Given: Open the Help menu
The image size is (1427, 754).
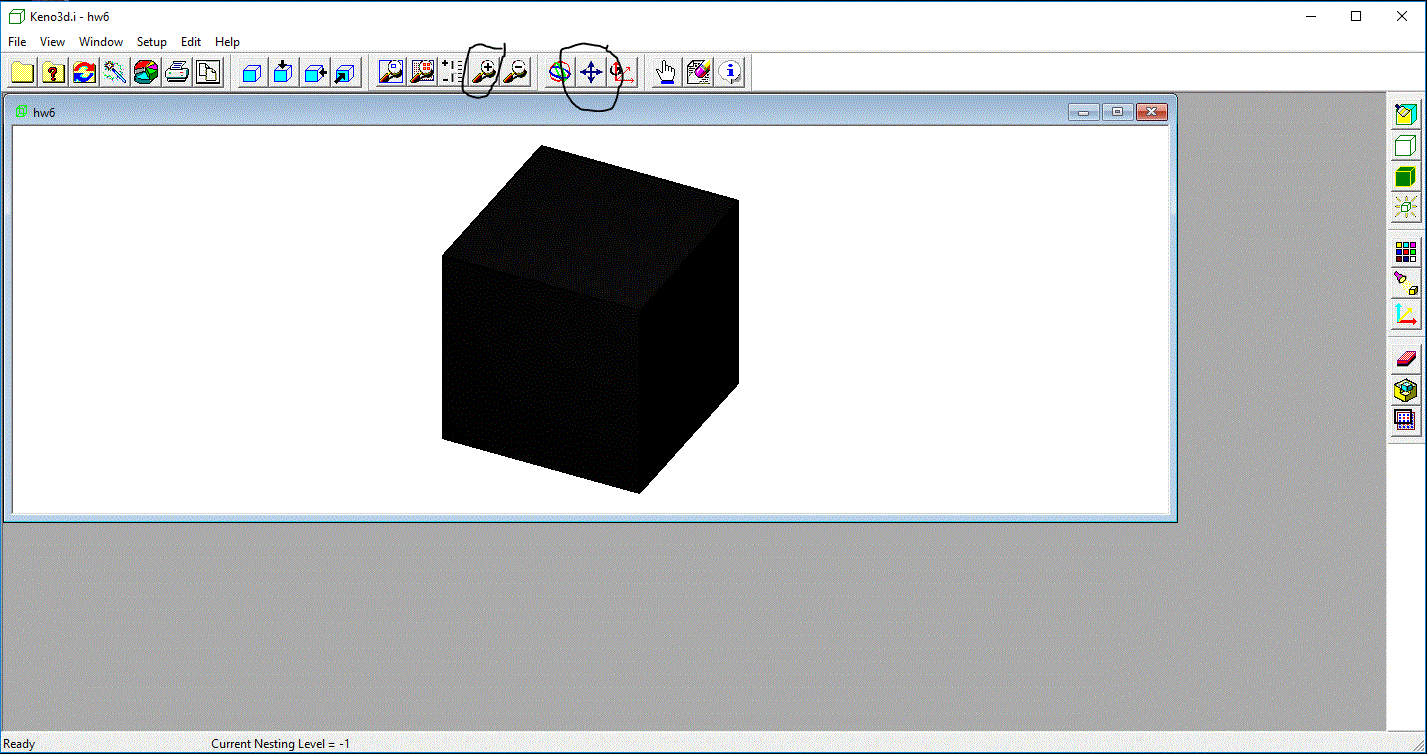Looking at the screenshot, I should click(x=227, y=42).
